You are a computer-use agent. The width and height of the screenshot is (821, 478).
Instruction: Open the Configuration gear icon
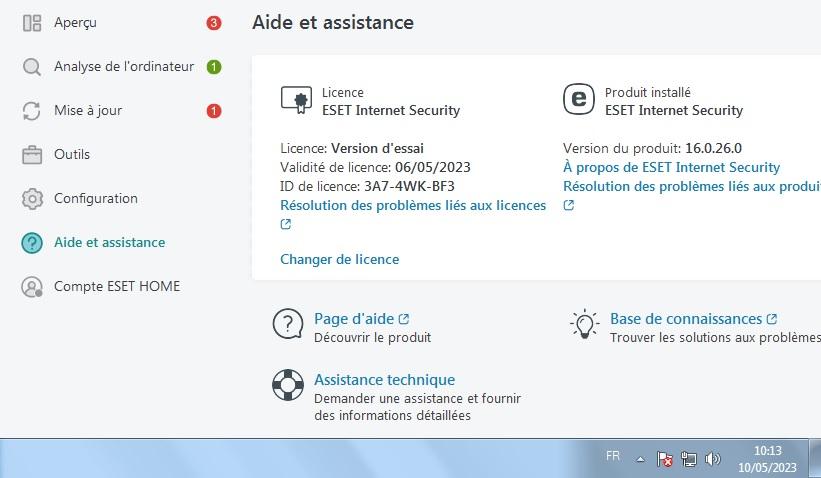32,199
